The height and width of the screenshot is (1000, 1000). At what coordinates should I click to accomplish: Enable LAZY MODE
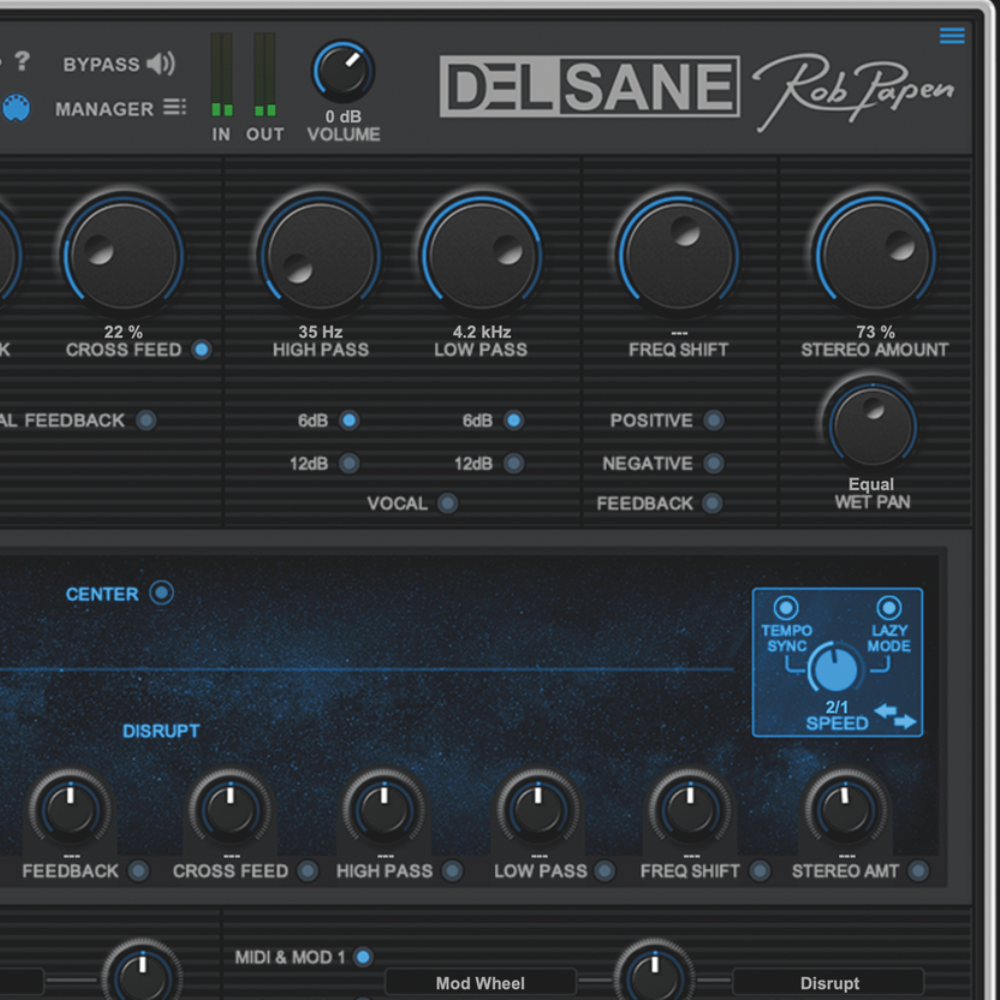pyautogui.click(x=889, y=607)
